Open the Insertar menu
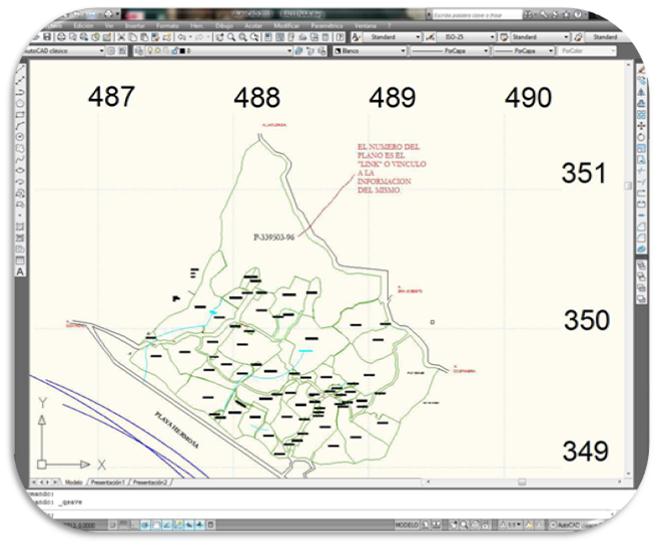The height and width of the screenshot is (545, 663). pyautogui.click(x=134, y=26)
